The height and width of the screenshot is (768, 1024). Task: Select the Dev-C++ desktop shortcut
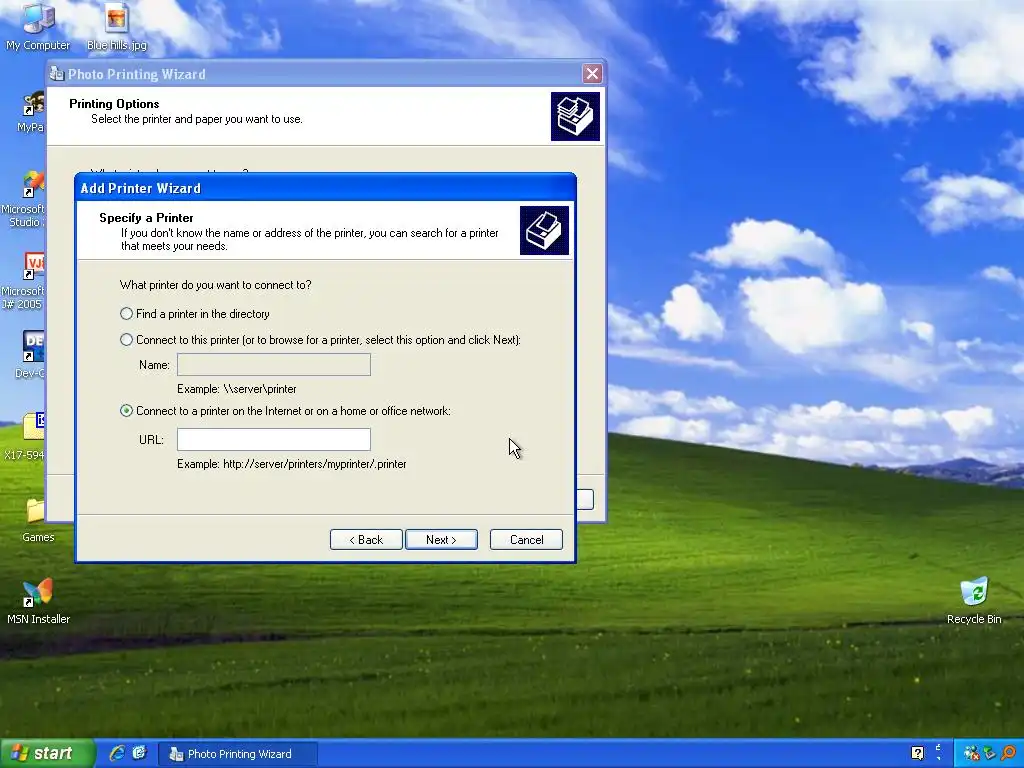click(x=31, y=355)
